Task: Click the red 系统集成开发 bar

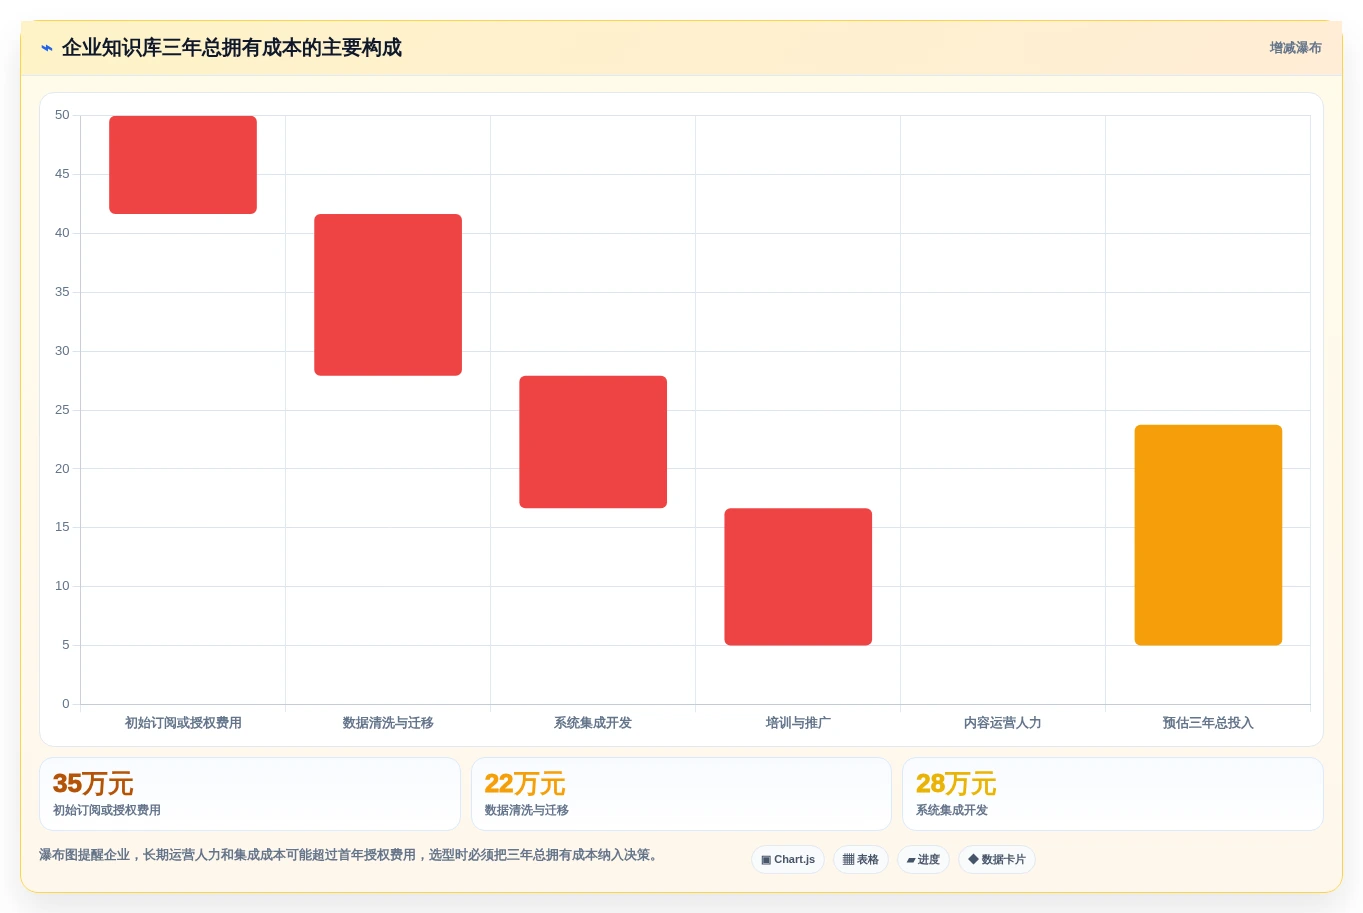Action: point(593,442)
